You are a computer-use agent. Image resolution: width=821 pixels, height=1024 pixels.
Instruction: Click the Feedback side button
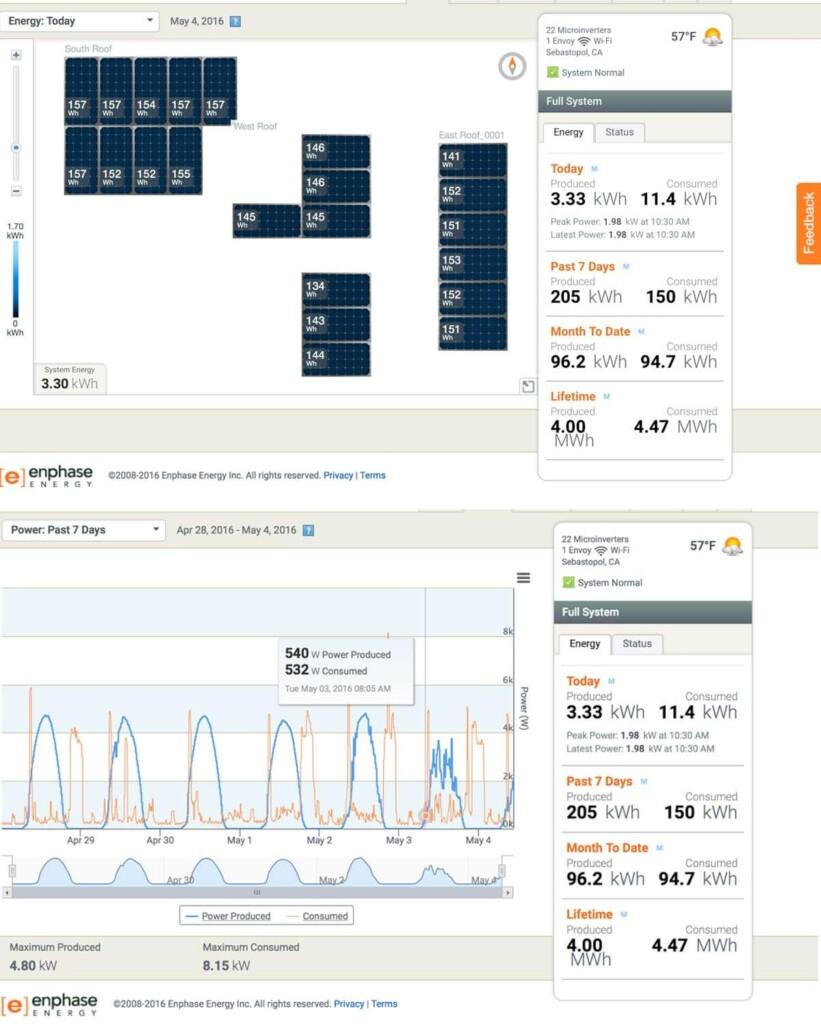pos(809,223)
